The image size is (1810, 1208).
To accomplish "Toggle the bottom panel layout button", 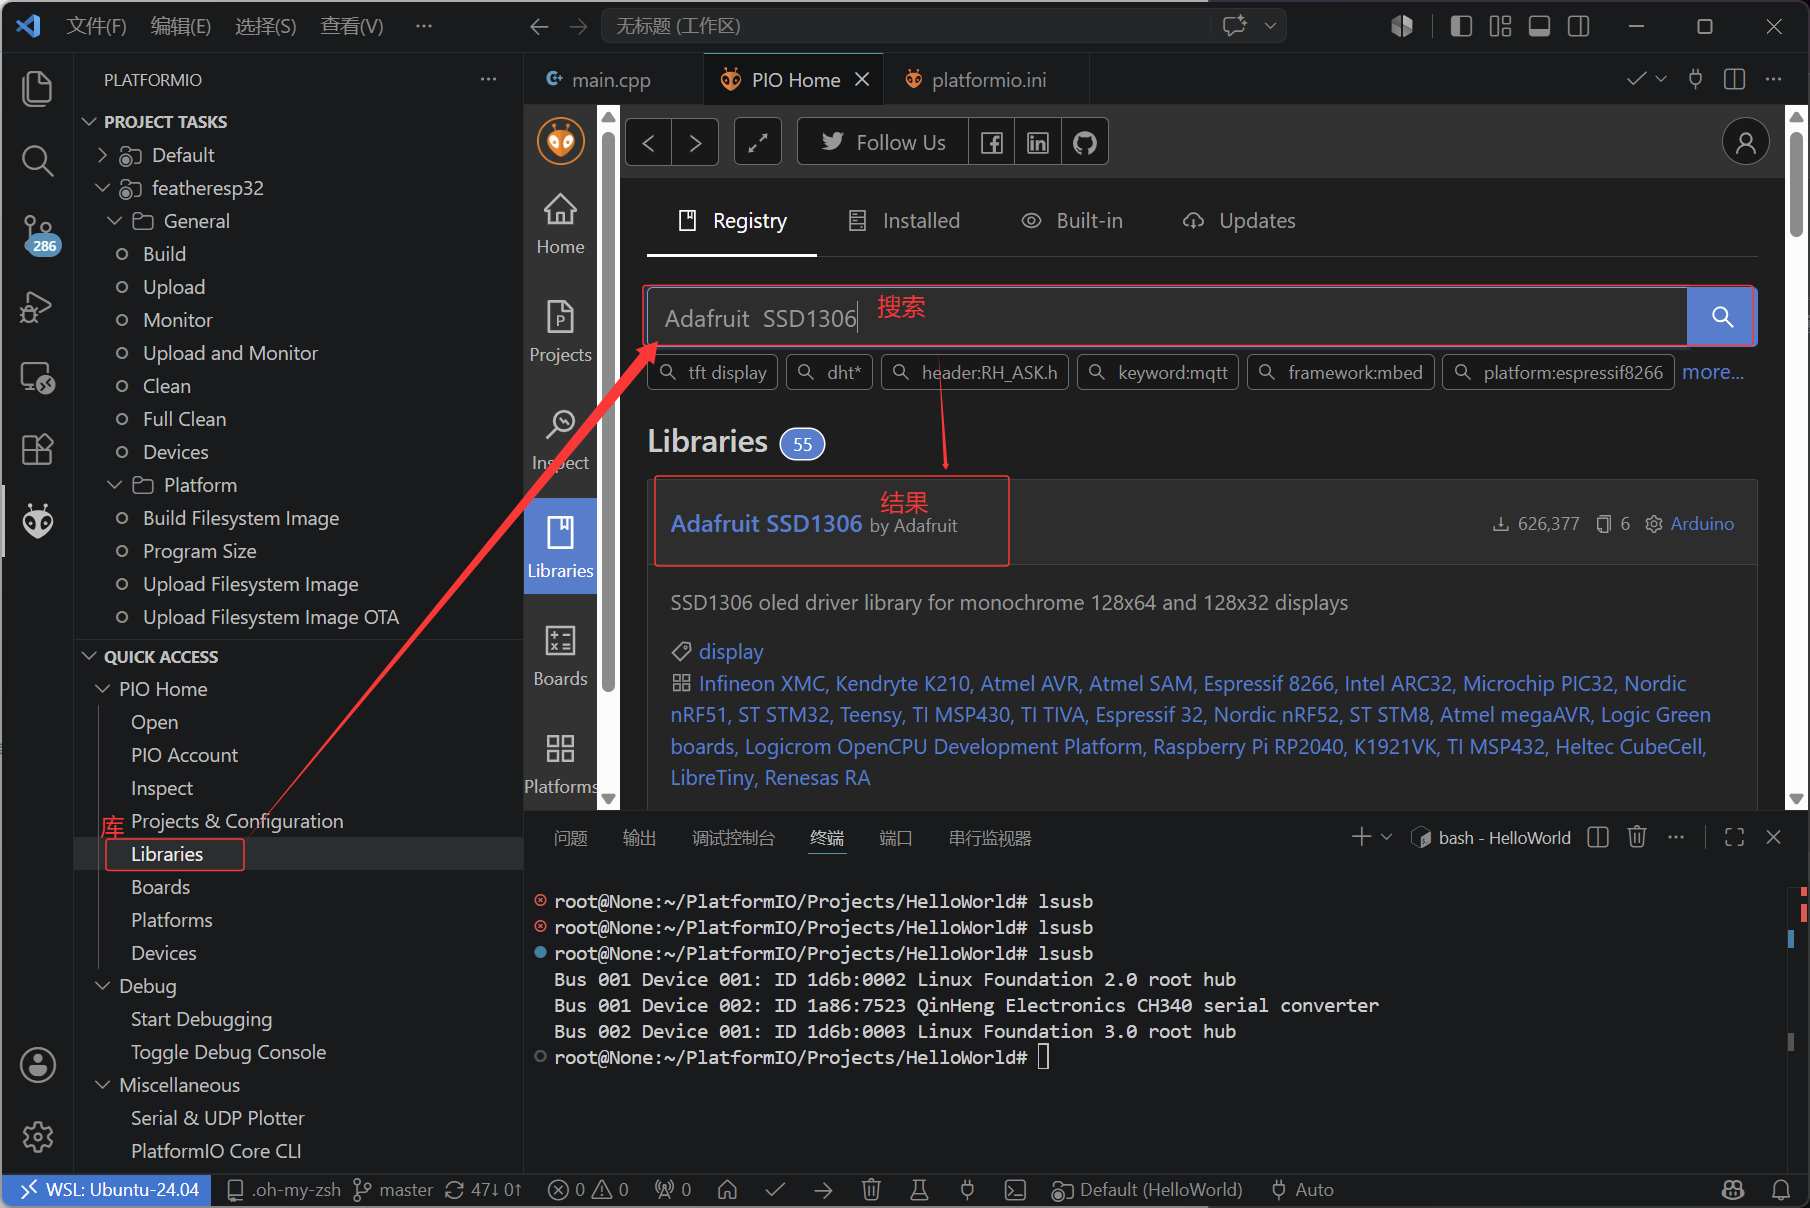I will pyautogui.click(x=1539, y=26).
